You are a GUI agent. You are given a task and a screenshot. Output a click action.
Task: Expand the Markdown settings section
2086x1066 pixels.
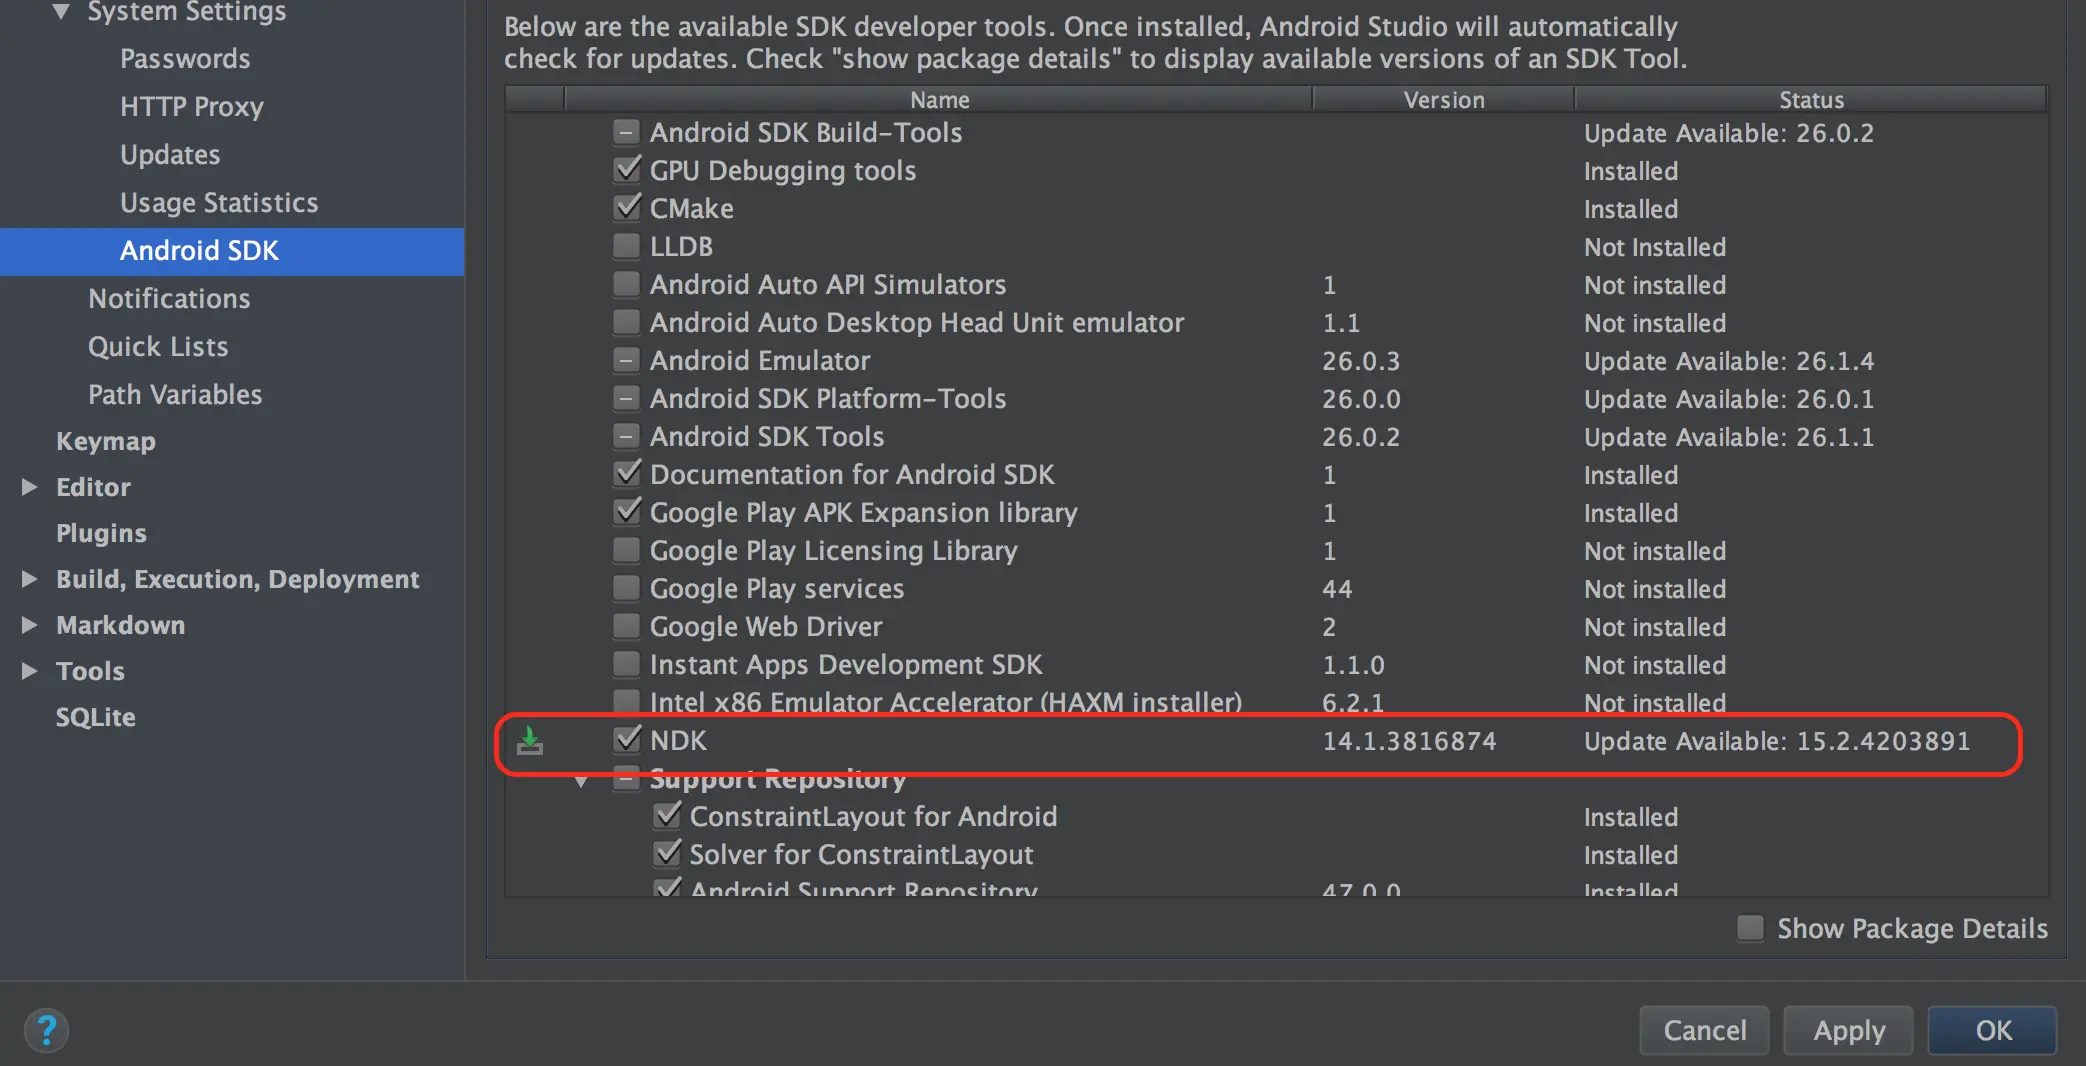pyautogui.click(x=30, y=625)
